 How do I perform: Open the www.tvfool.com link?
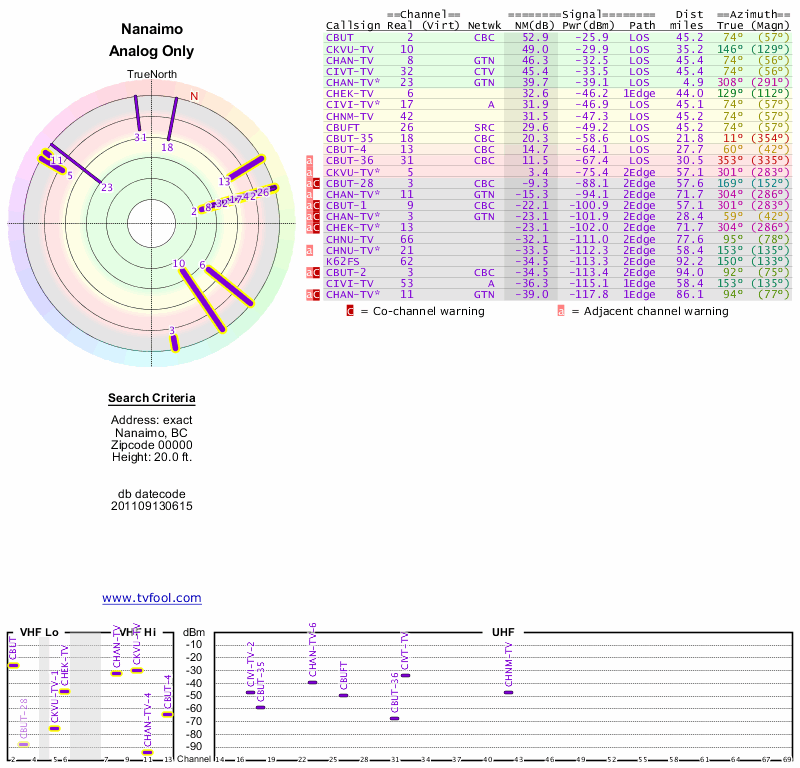[152, 598]
